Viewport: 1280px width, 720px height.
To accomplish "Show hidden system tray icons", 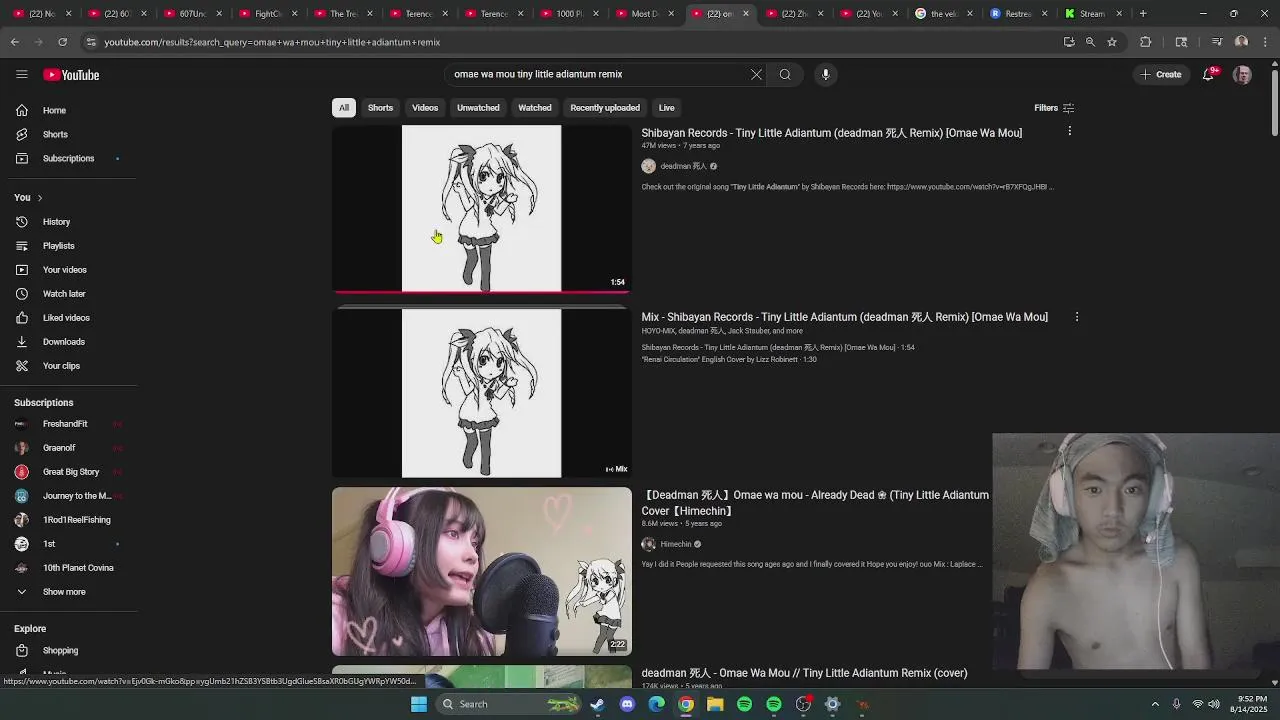I will (1155, 704).
